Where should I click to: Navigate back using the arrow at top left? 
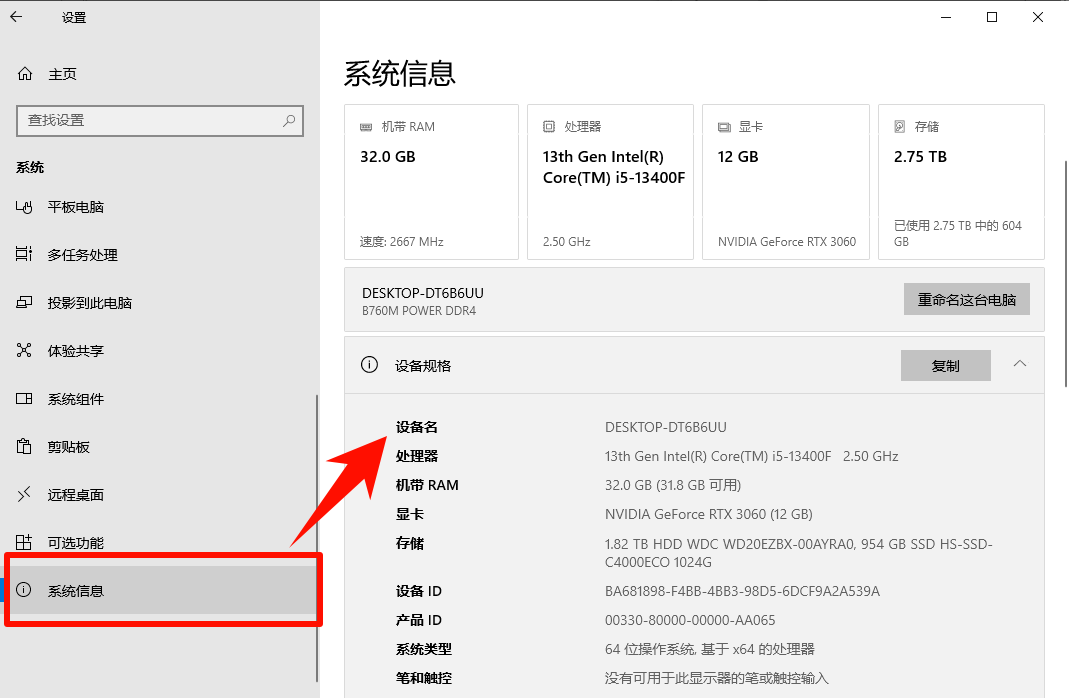coord(15,17)
